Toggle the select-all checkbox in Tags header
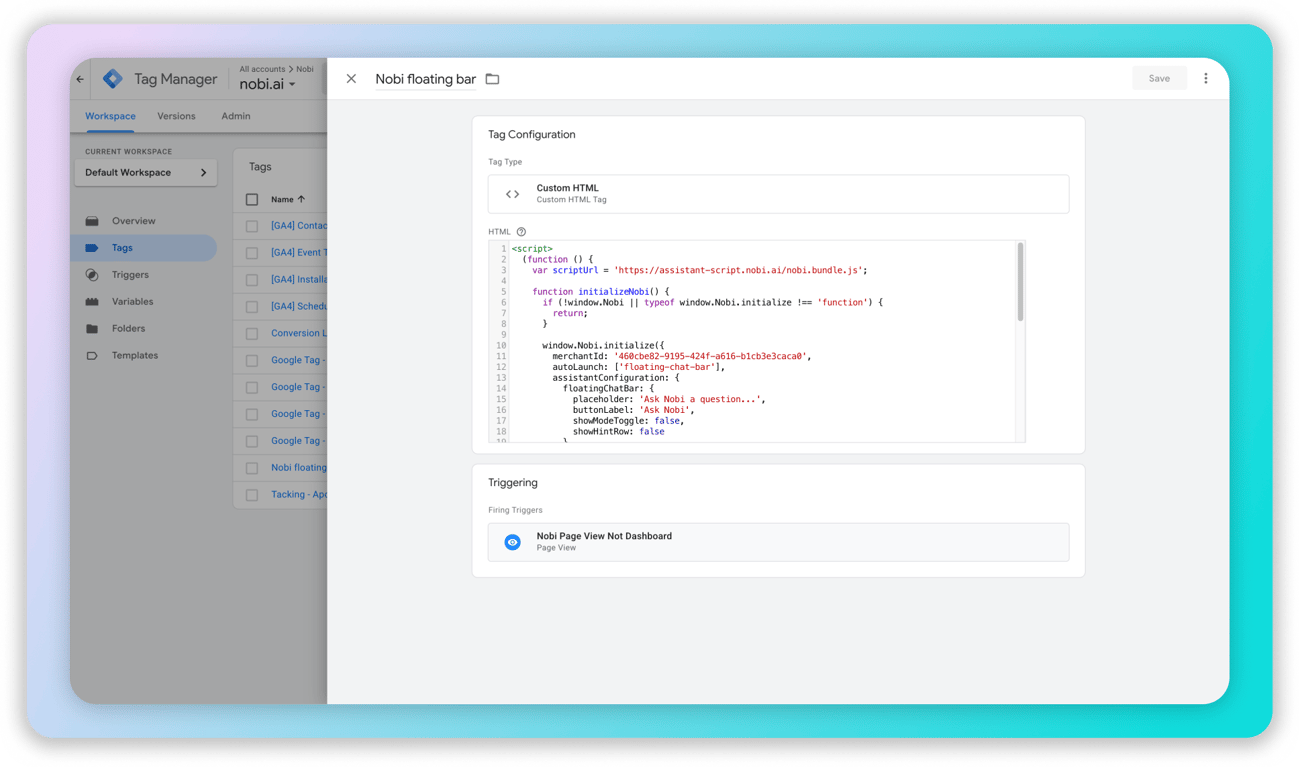Viewport: 1300px width, 768px height. (x=252, y=200)
